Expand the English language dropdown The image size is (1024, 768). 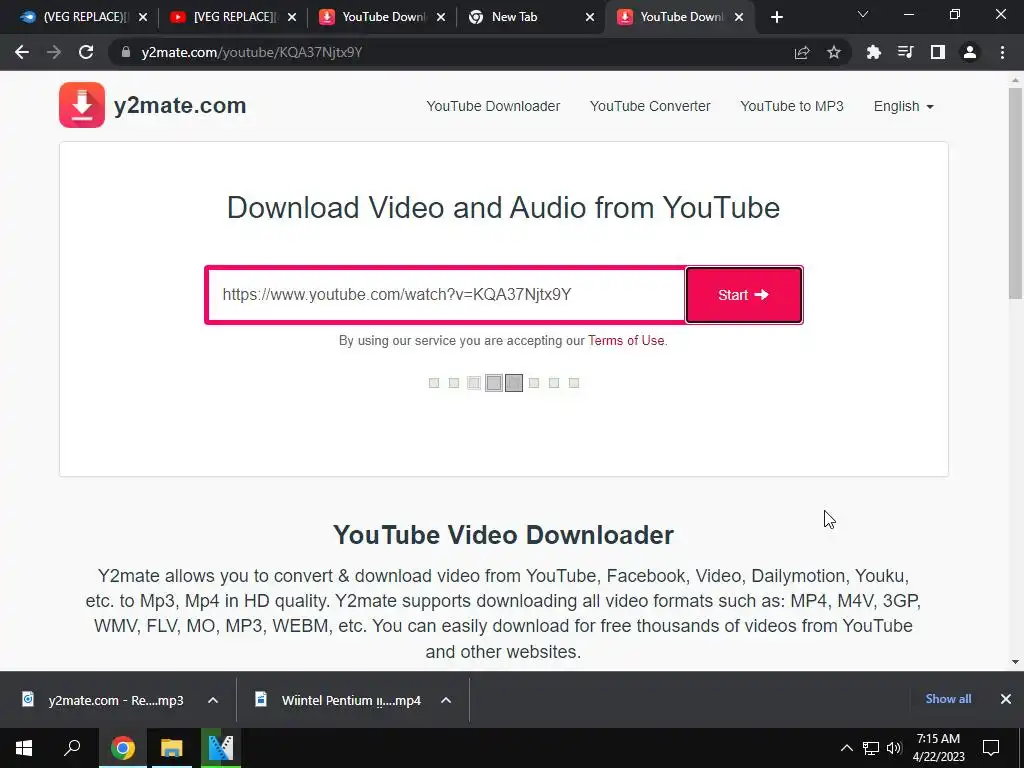pyautogui.click(x=904, y=106)
